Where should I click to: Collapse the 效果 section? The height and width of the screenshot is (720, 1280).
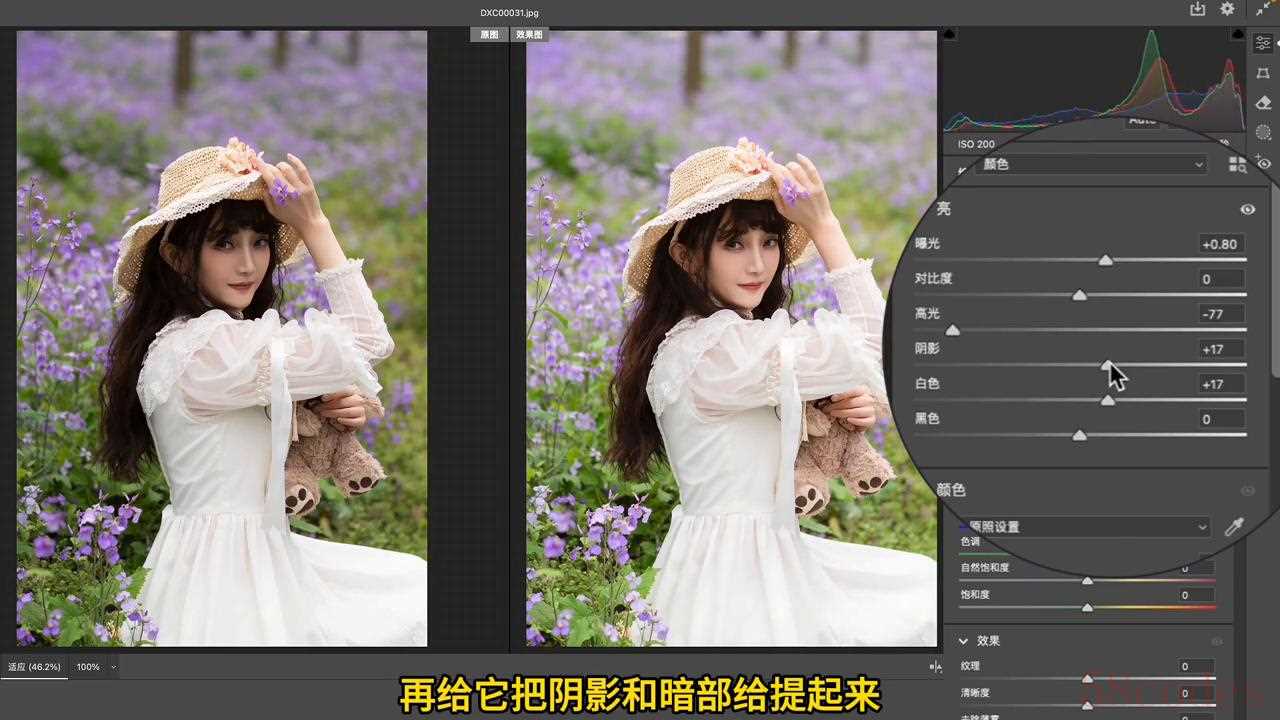[x=964, y=641]
